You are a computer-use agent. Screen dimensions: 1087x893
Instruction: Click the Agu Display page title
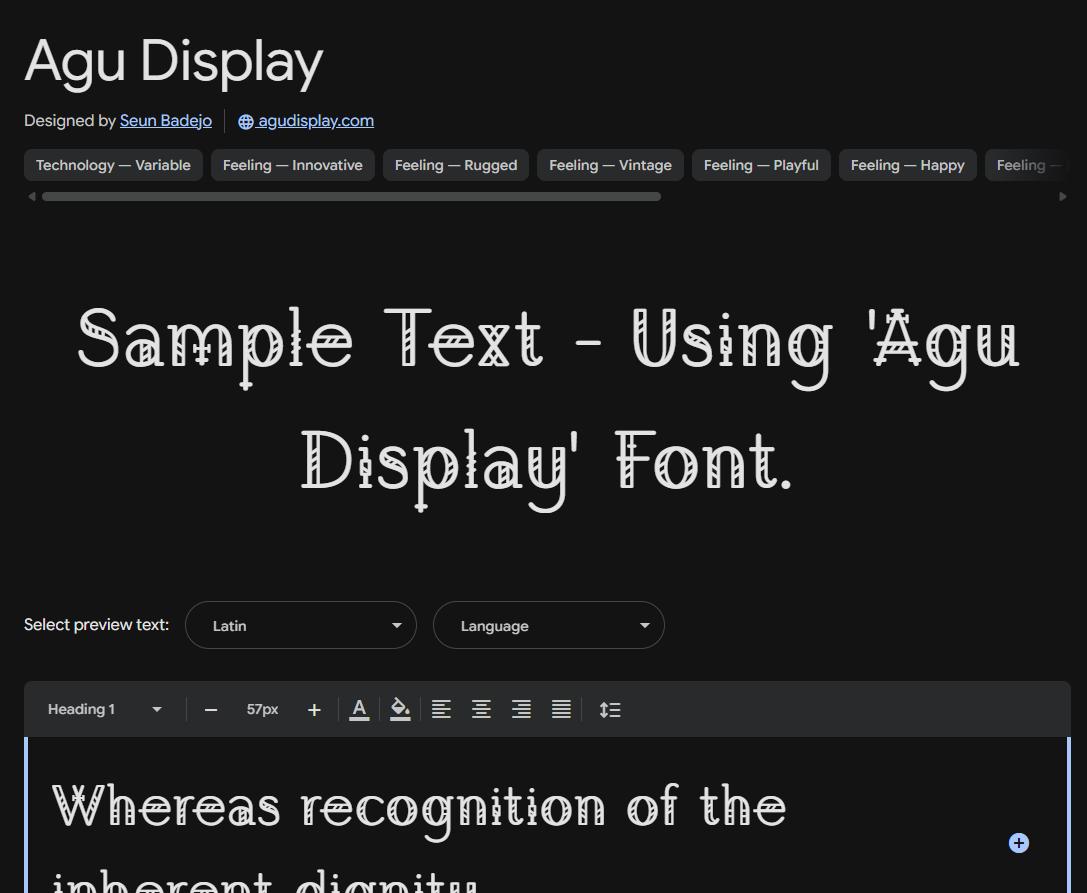pyautogui.click(x=174, y=64)
